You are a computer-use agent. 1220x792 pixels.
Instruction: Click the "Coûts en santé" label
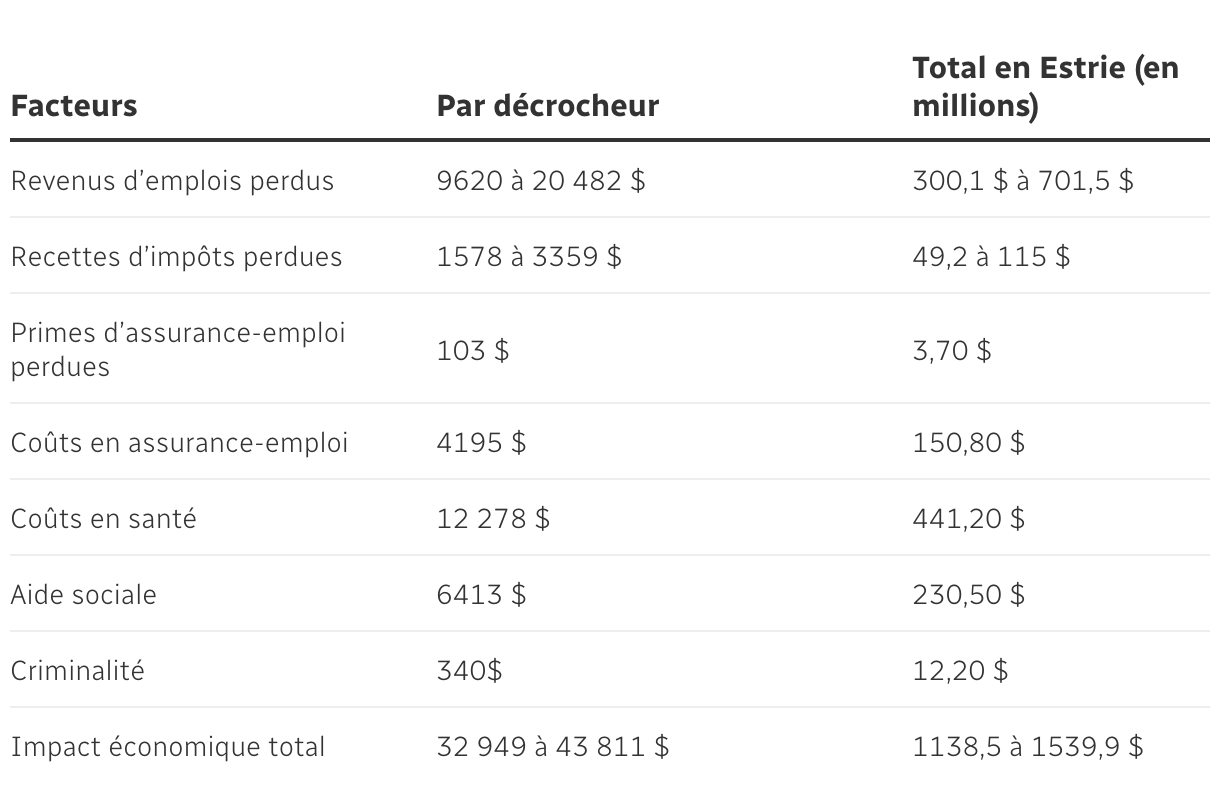(103, 519)
